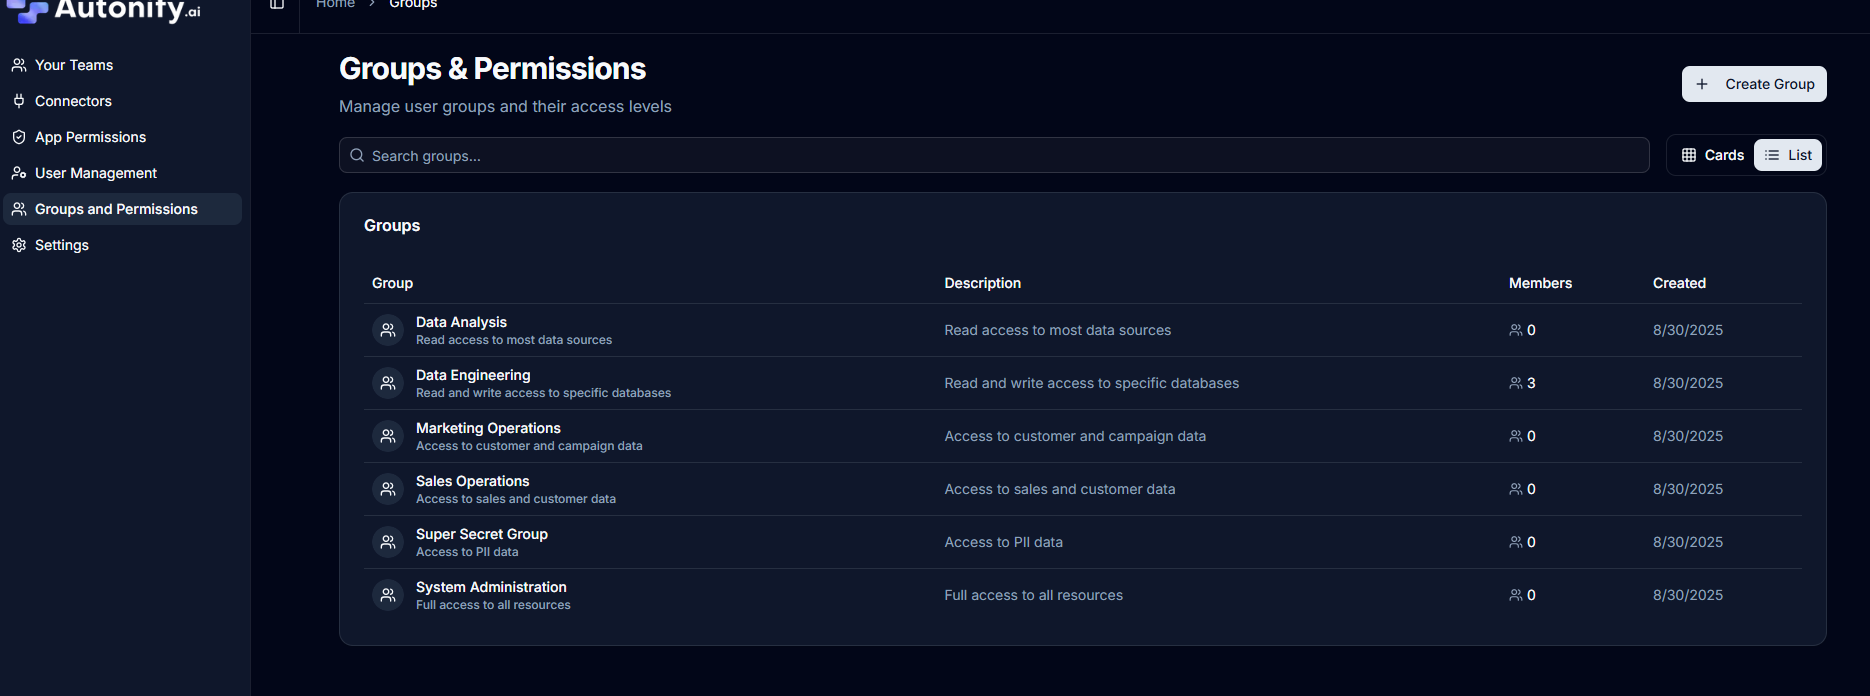This screenshot has height=696, width=1870.
Task: Open Settings from the sidebar
Action: coord(121,245)
